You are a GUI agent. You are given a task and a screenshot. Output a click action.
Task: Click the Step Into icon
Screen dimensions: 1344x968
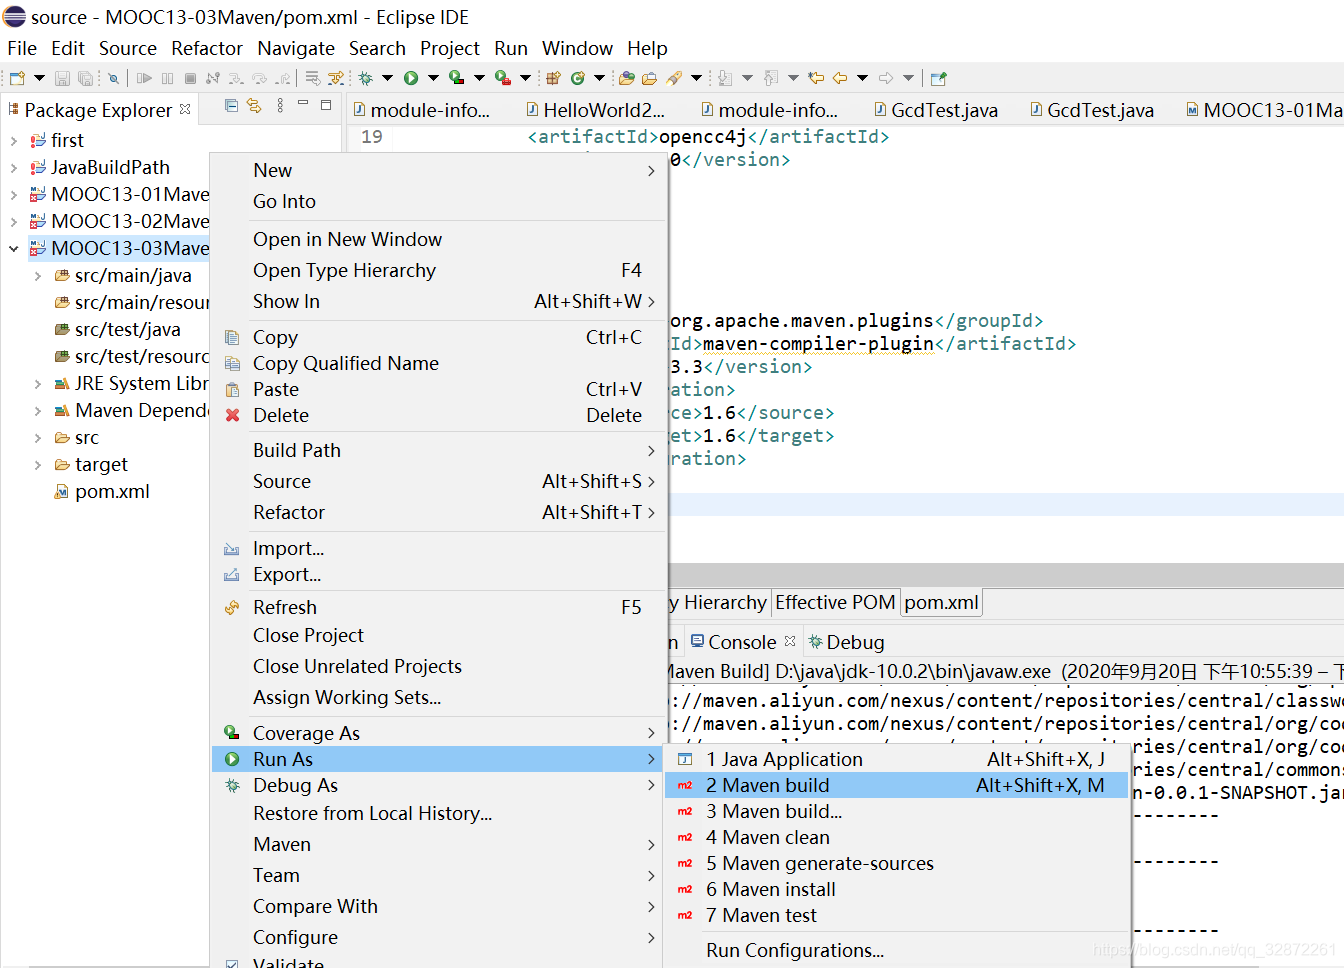[236, 78]
